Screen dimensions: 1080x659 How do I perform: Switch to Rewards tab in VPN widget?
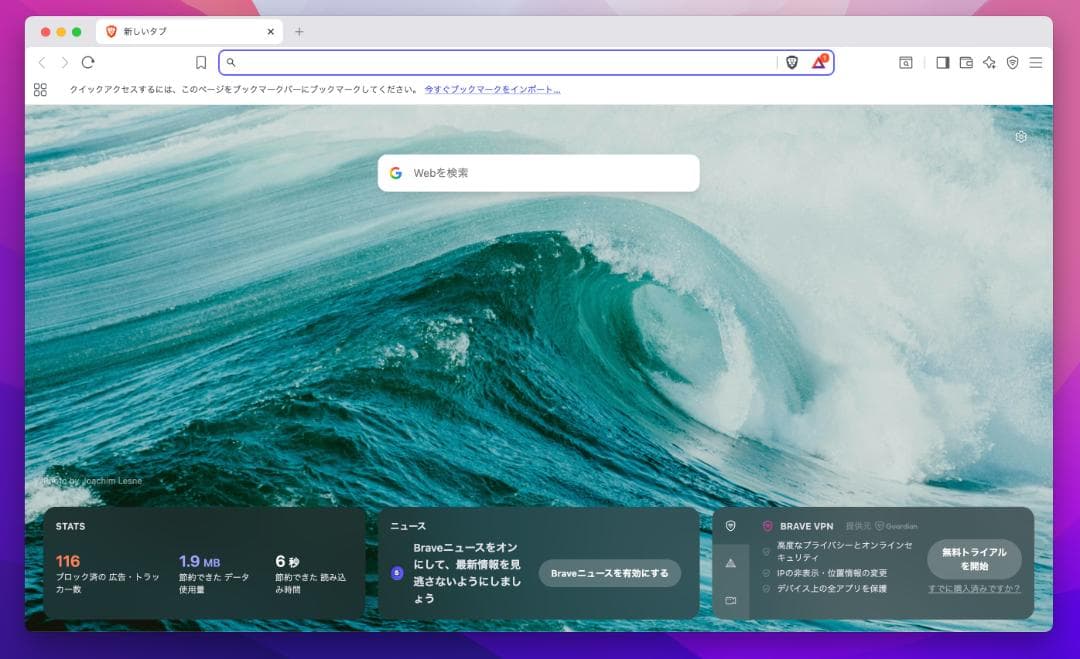(730, 563)
